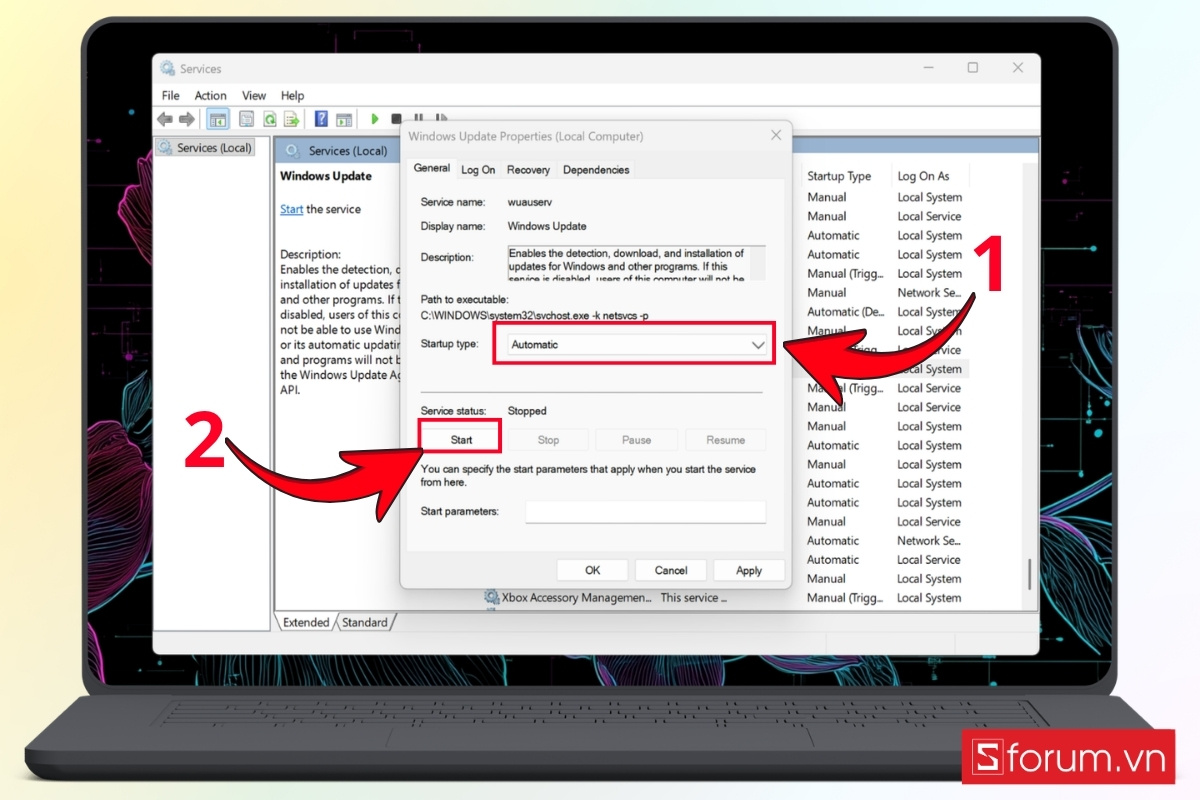Click the green Start Service play icon
The height and width of the screenshot is (800, 1200).
click(x=375, y=119)
